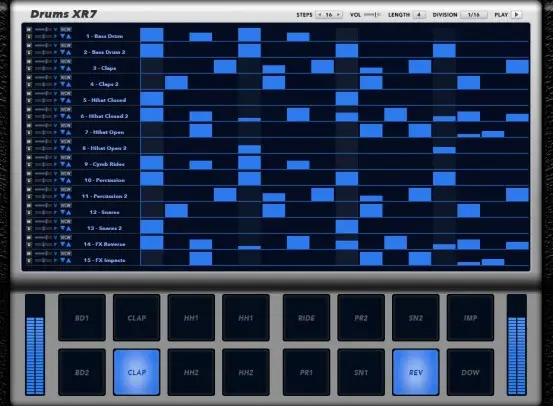Select the 9 - Cymb Rides track label
553x406 pixels.
104,164
